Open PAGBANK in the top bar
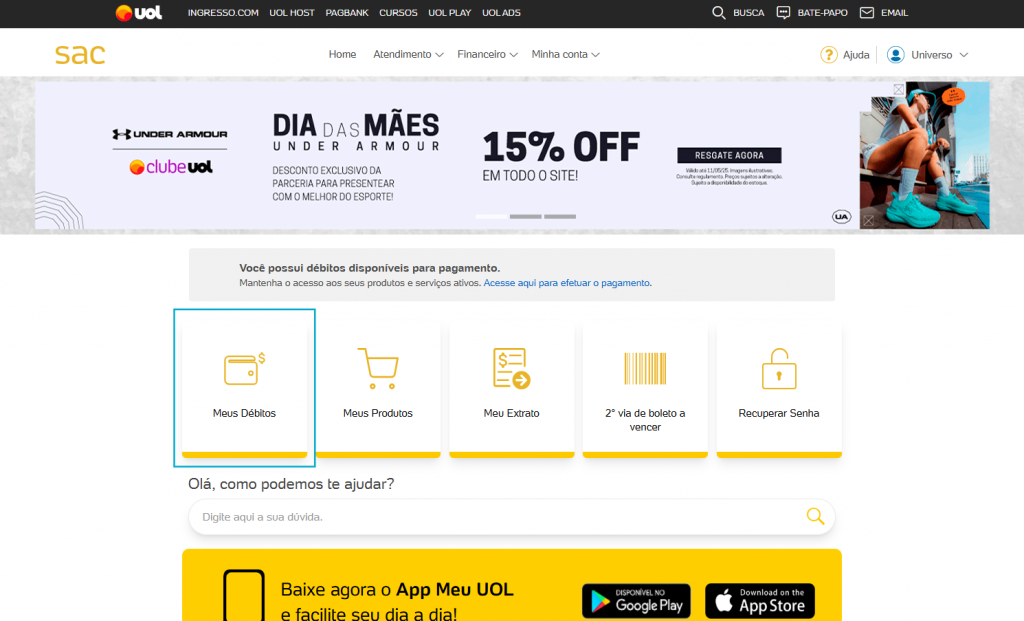The width and height of the screenshot is (1024, 621). click(x=347, y=13)
